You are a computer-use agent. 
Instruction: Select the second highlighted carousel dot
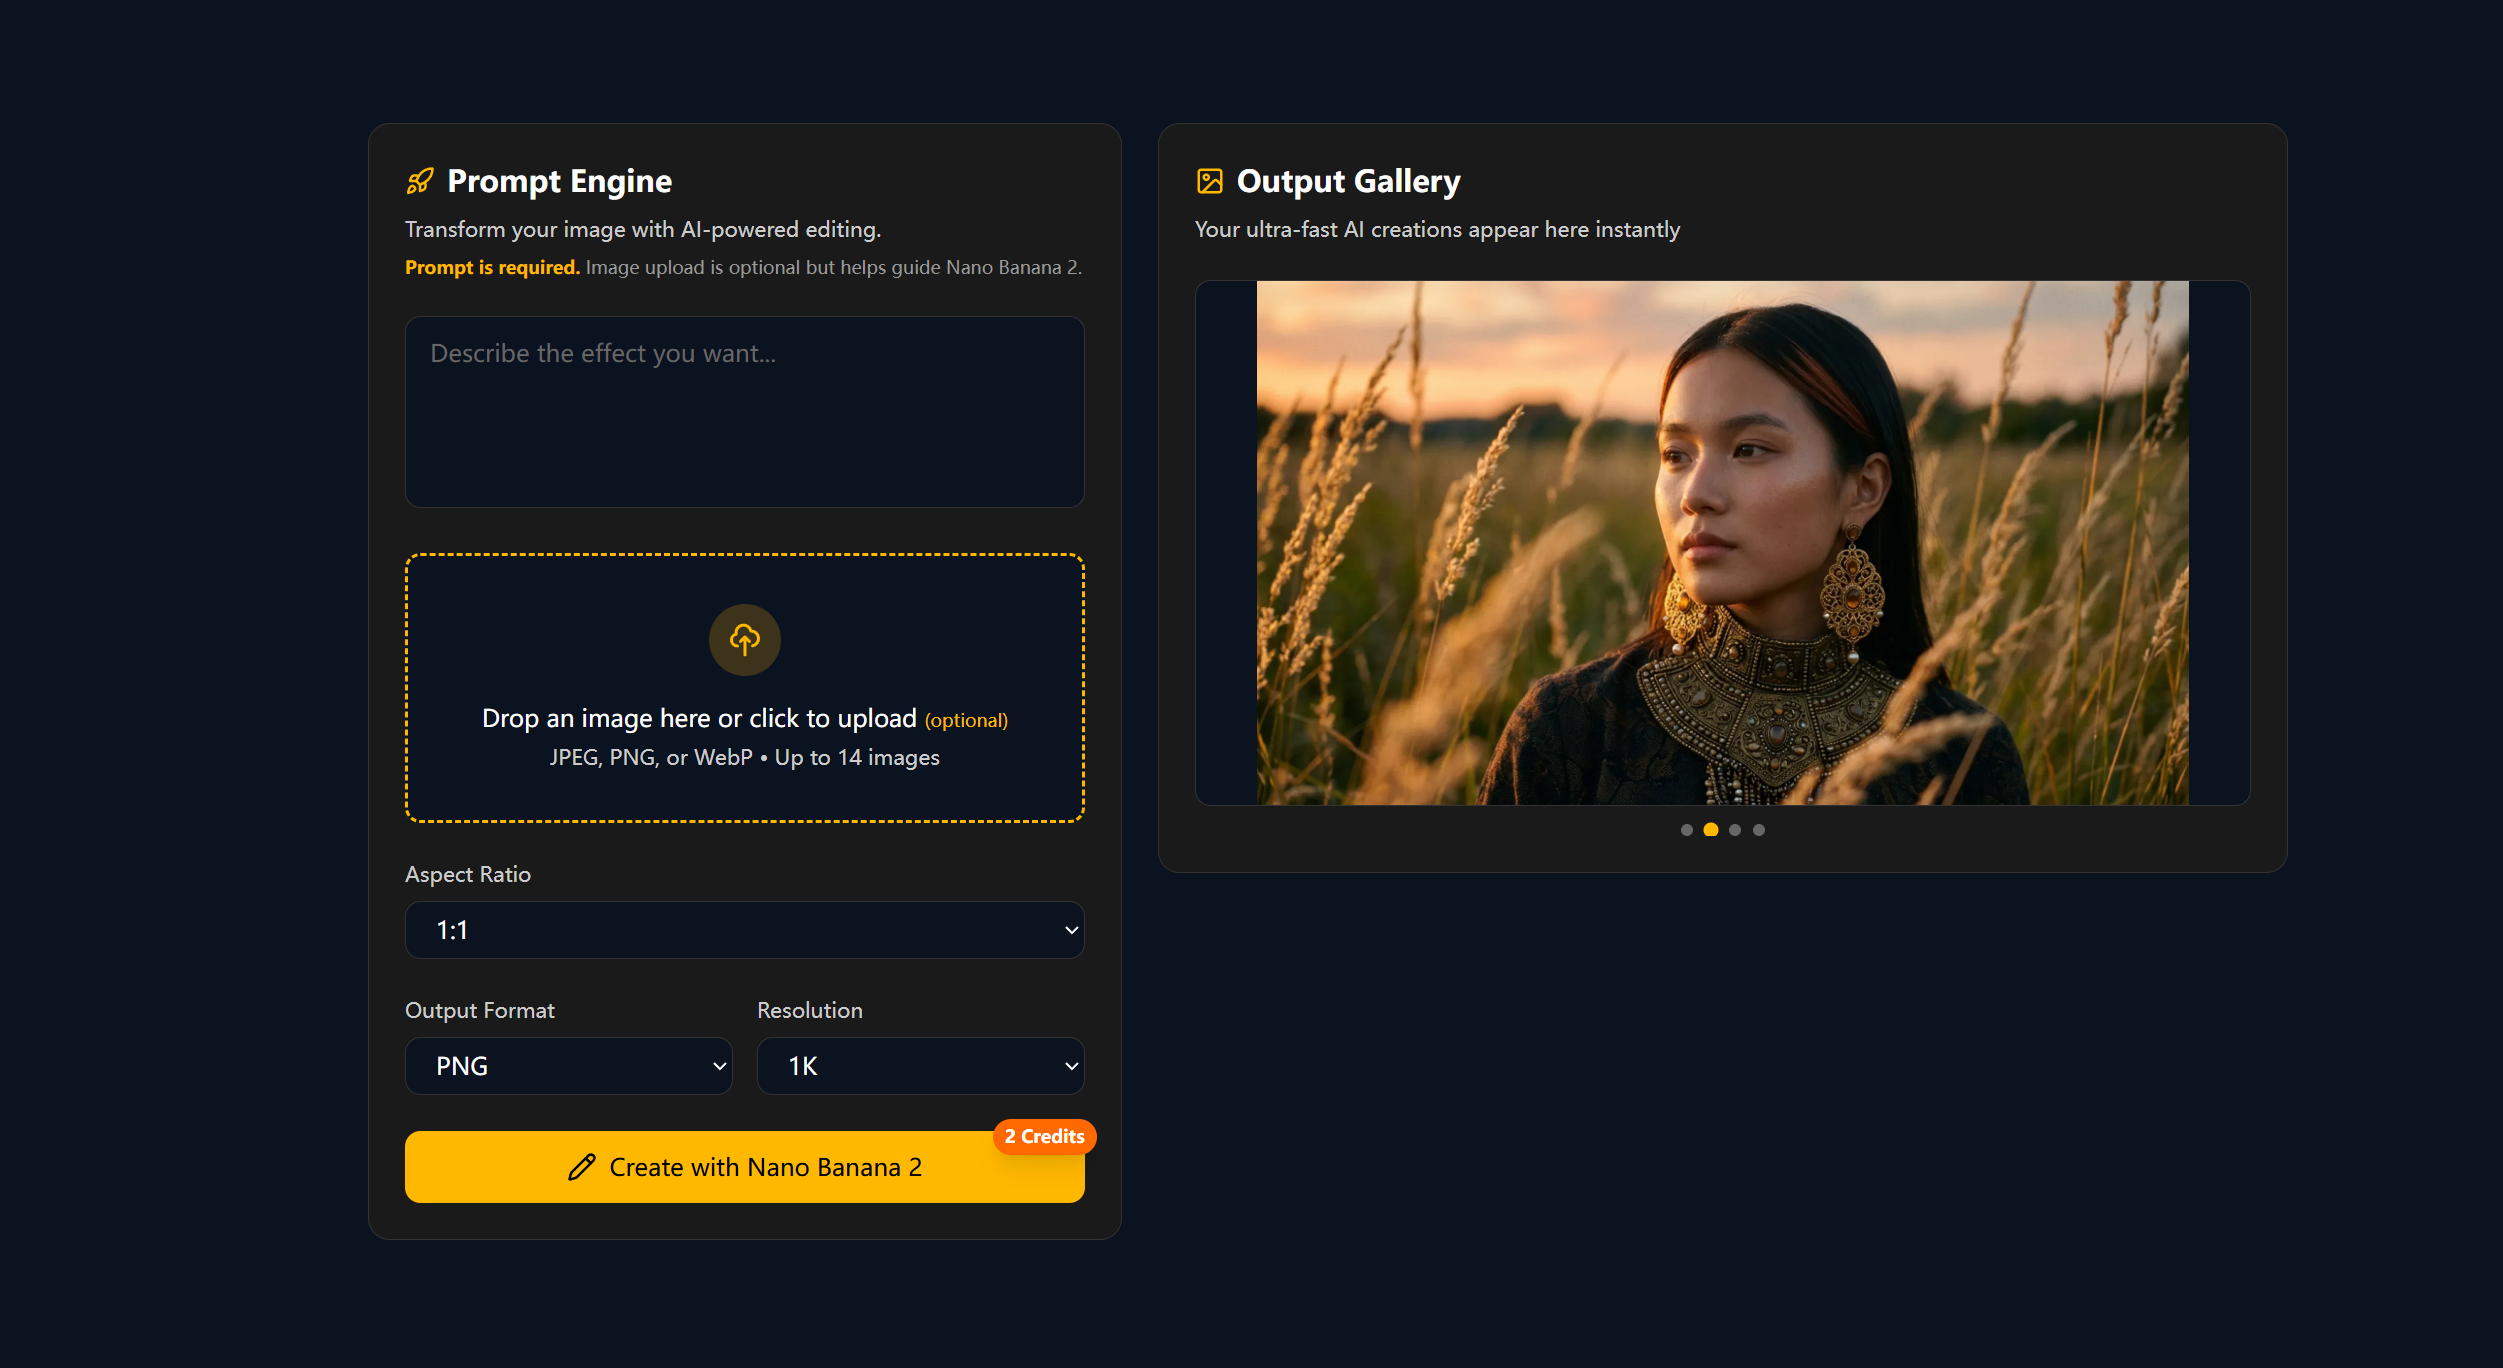1711,830
